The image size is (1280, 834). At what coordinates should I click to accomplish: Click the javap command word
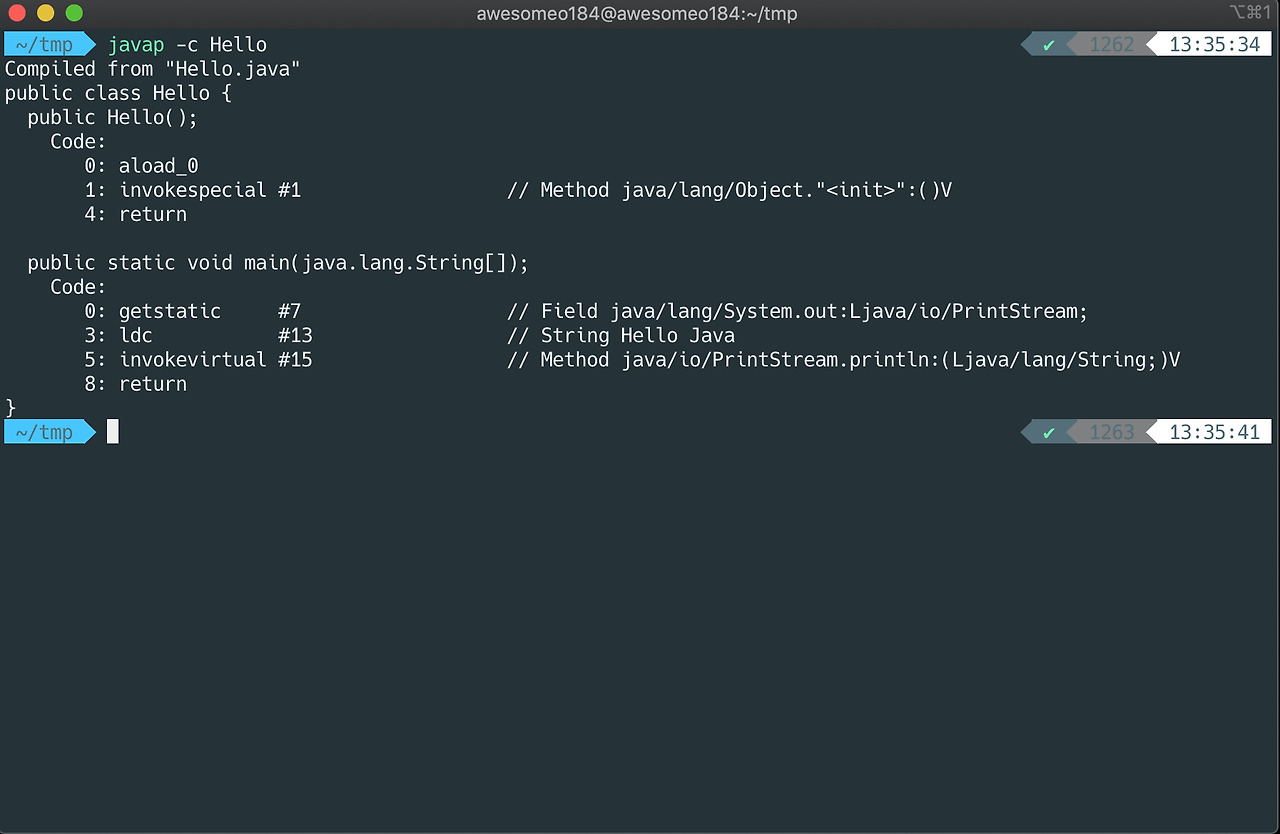[x=136, y=45]
